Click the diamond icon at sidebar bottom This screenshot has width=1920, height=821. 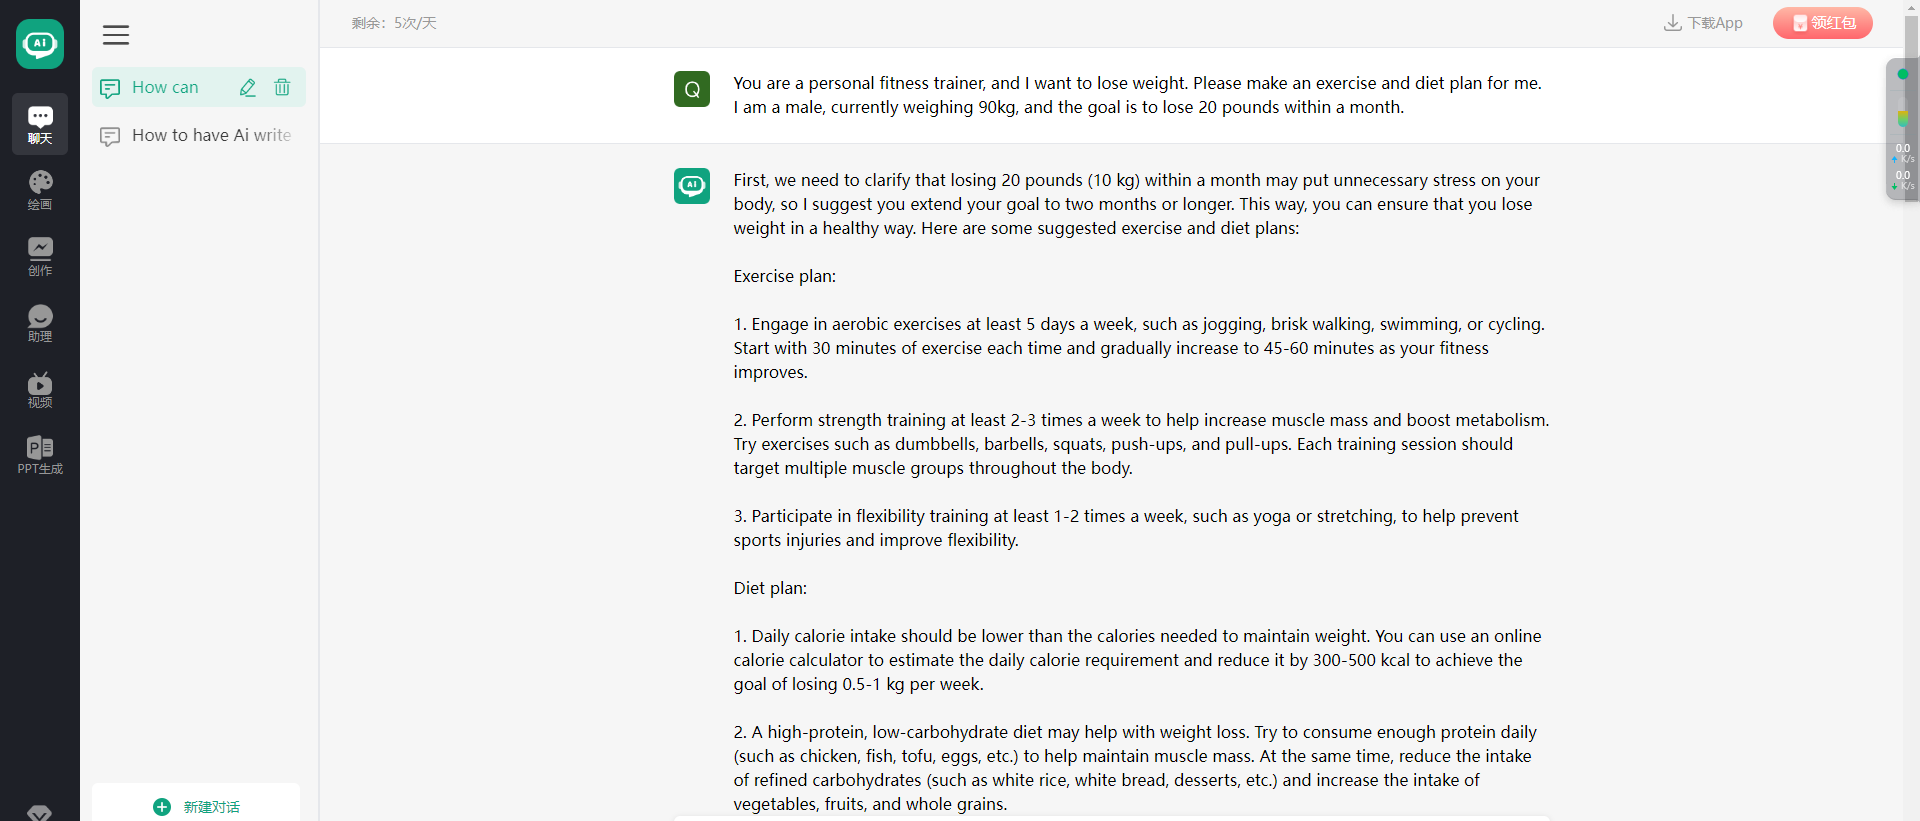pos(40,813)
